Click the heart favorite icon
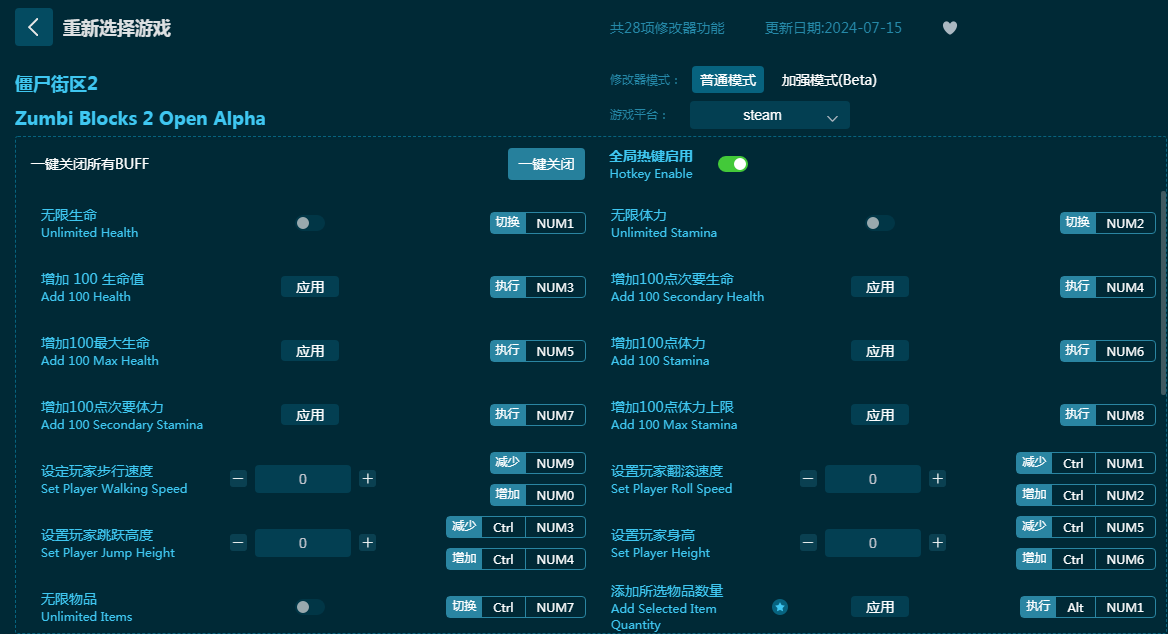This screenshot has height=634, width=1168. click(950, 28)
